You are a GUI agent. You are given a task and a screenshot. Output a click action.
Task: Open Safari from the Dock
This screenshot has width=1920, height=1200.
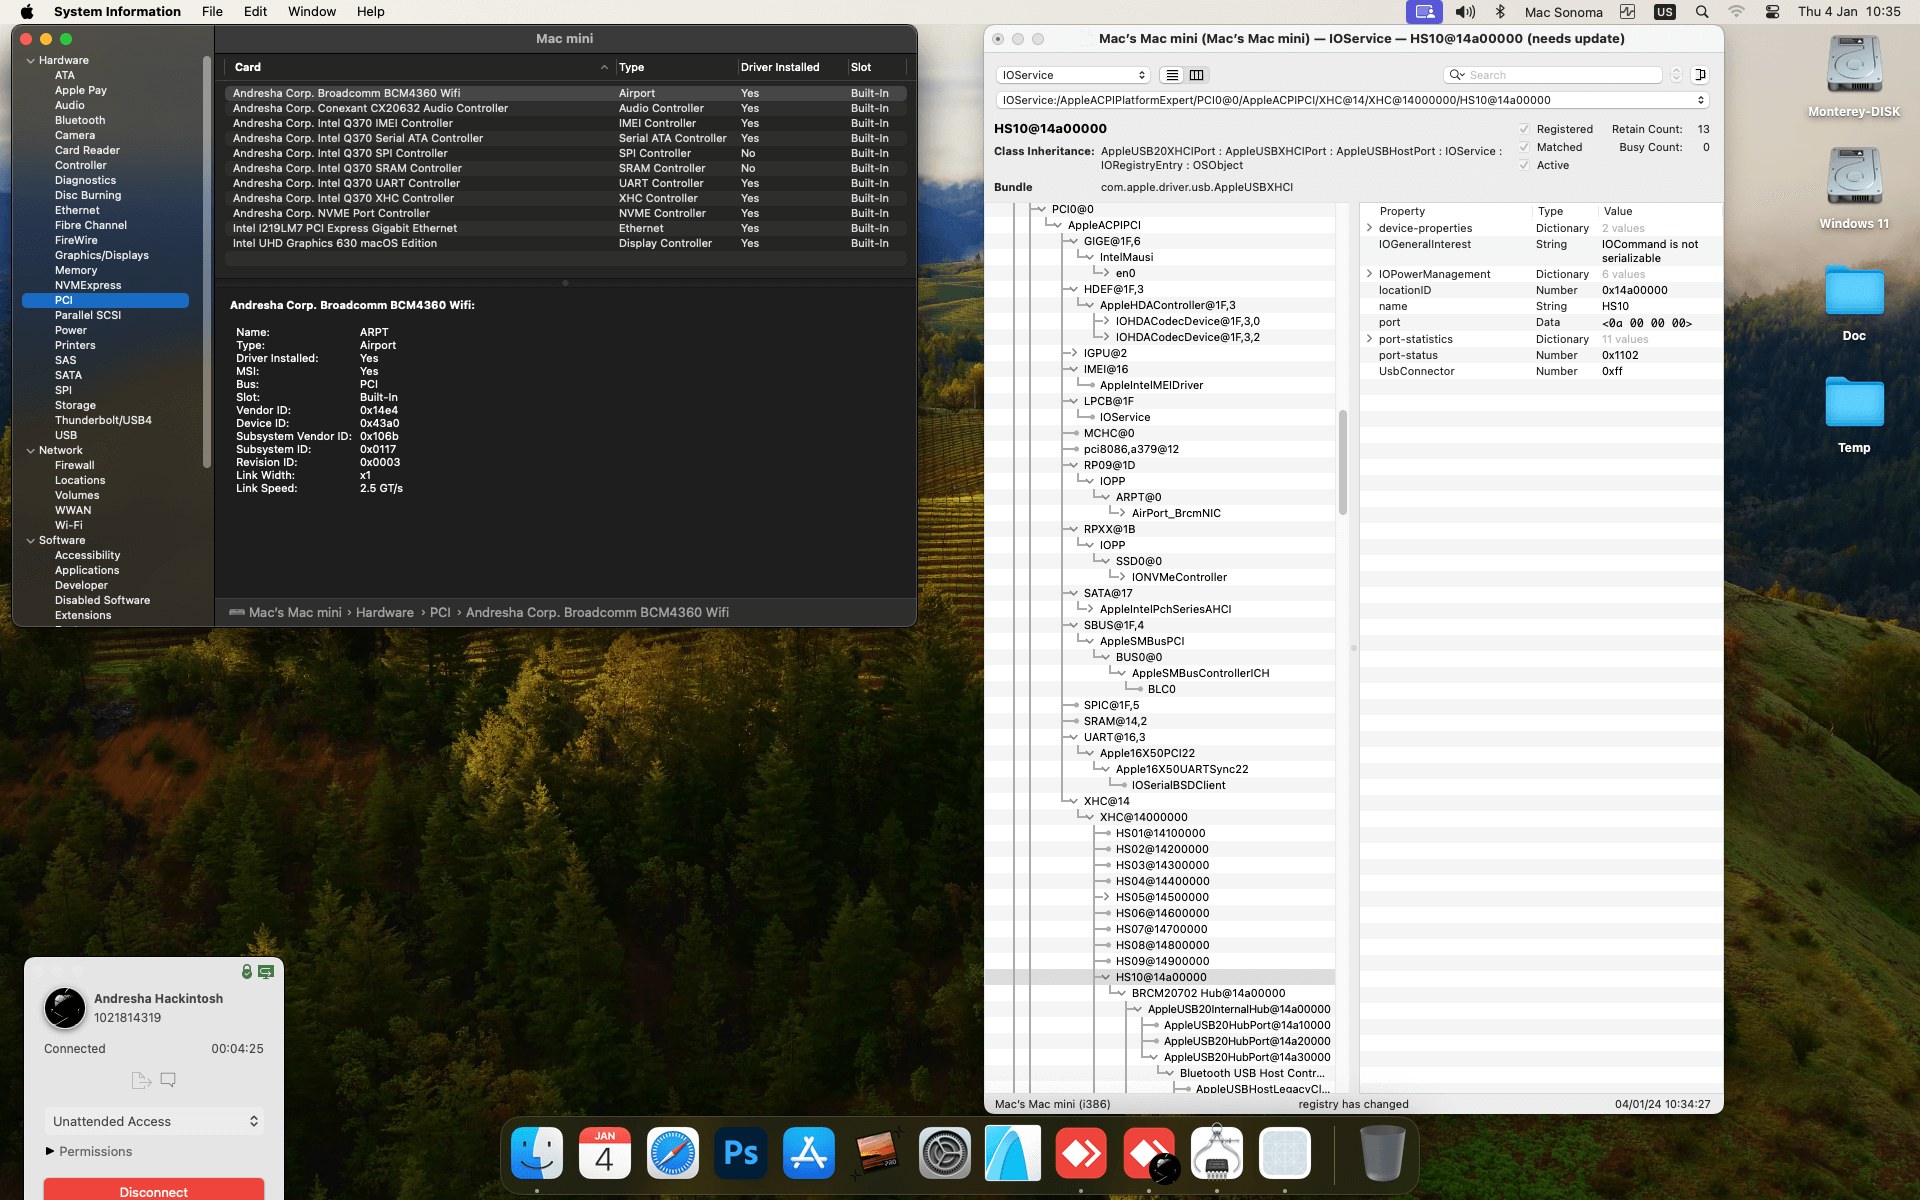(672, 1154)
